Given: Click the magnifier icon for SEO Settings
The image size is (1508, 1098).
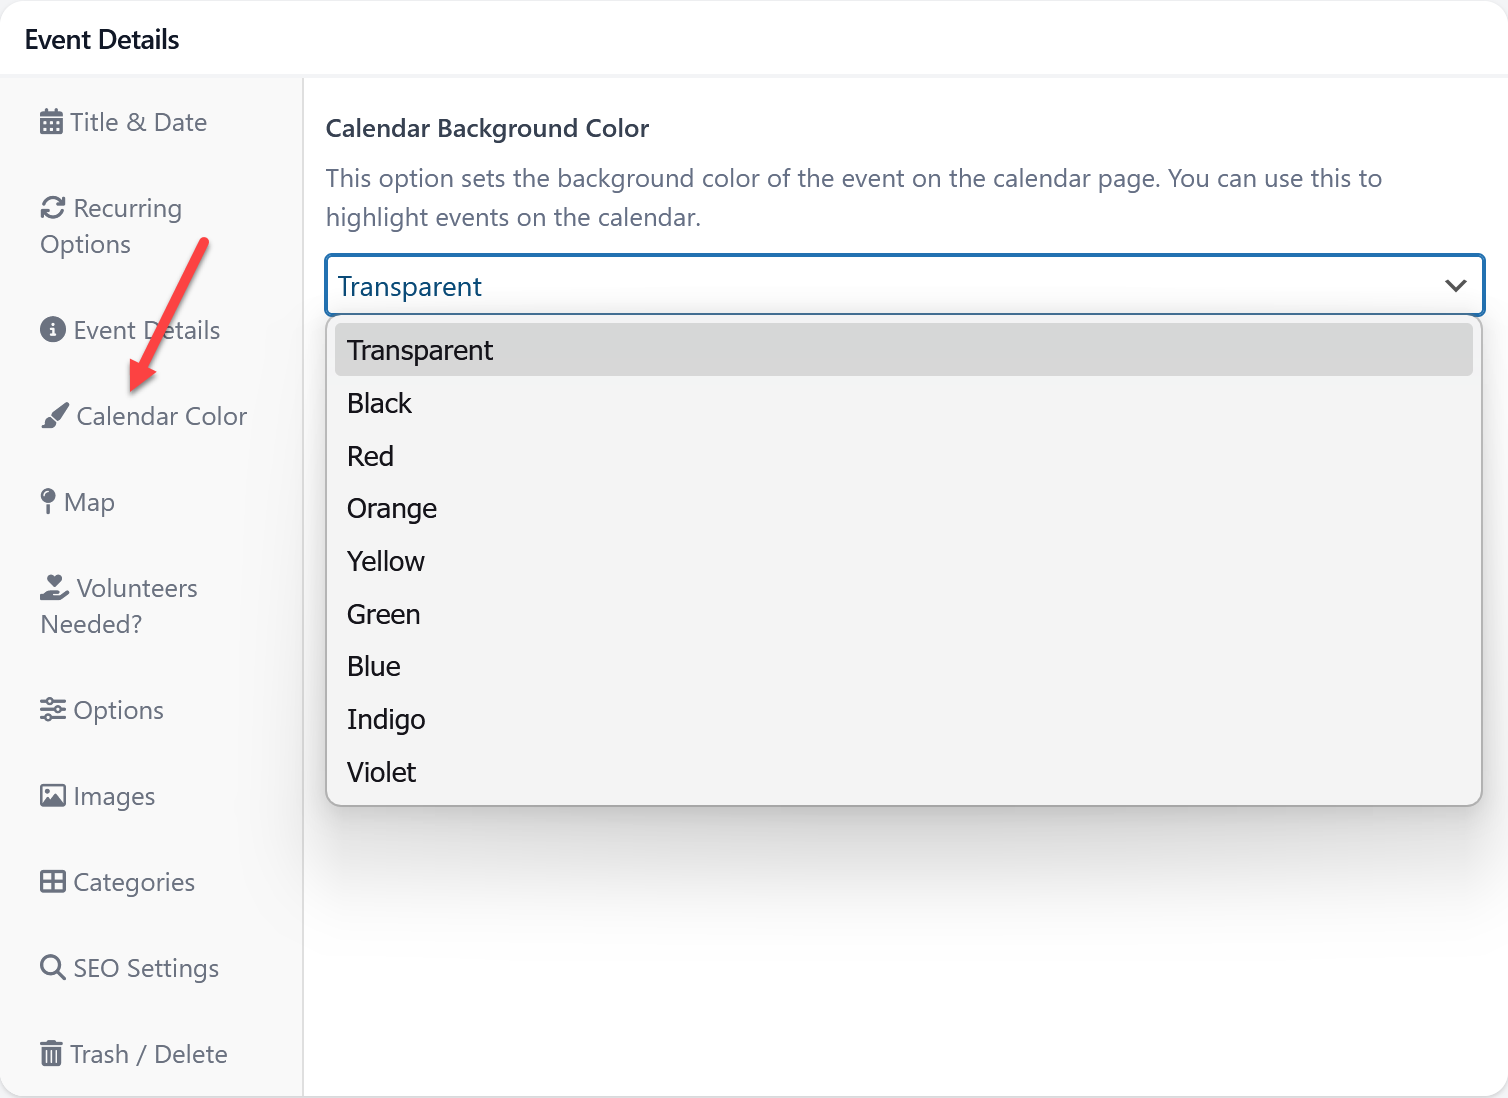Looking at the screenshot, I should [x=53, y=968].
